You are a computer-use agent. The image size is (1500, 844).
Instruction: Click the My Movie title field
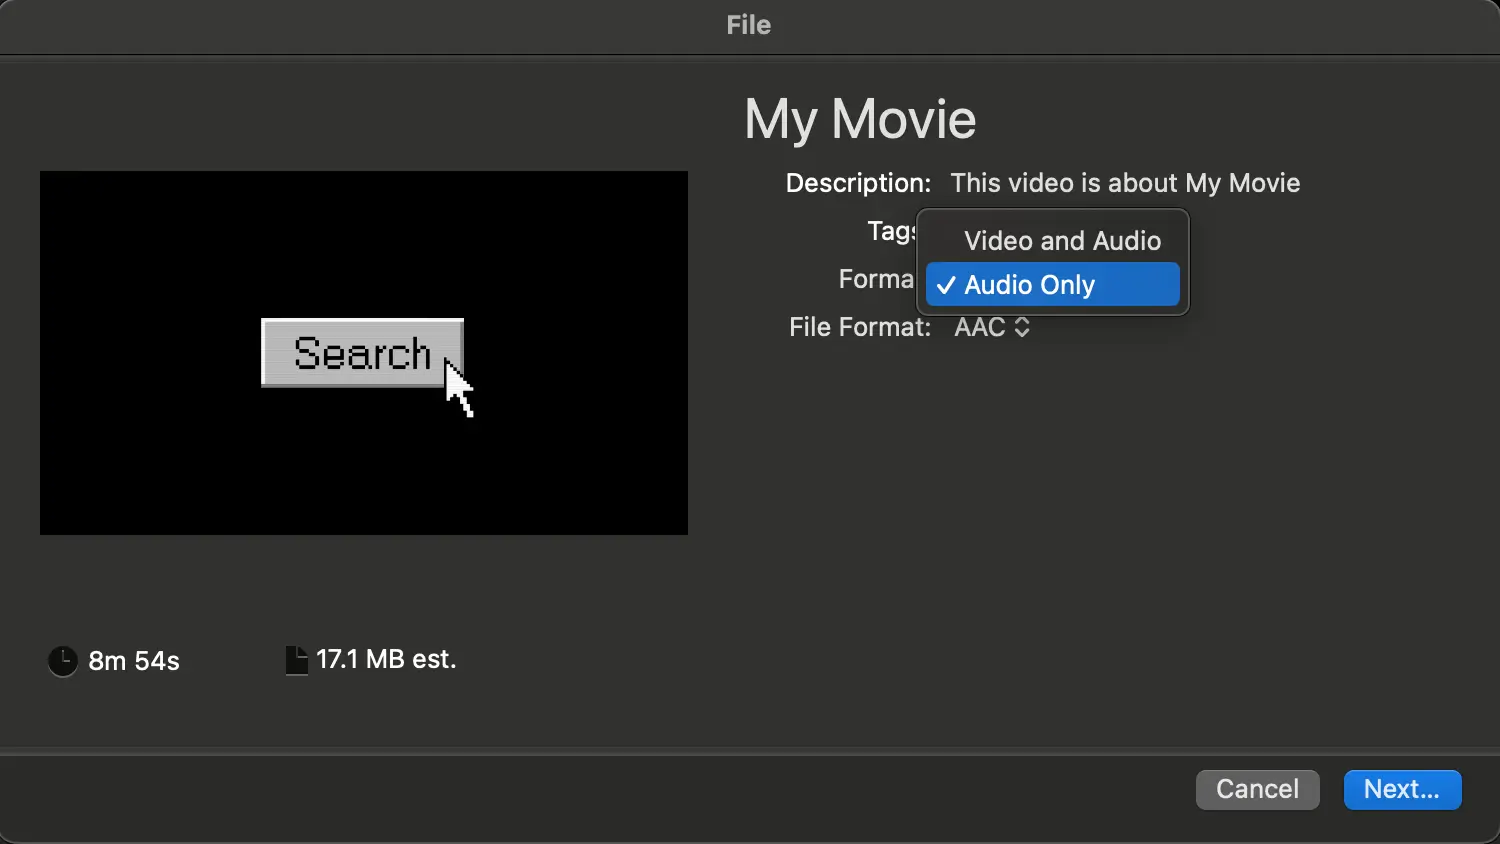click(x=860, y=120)
